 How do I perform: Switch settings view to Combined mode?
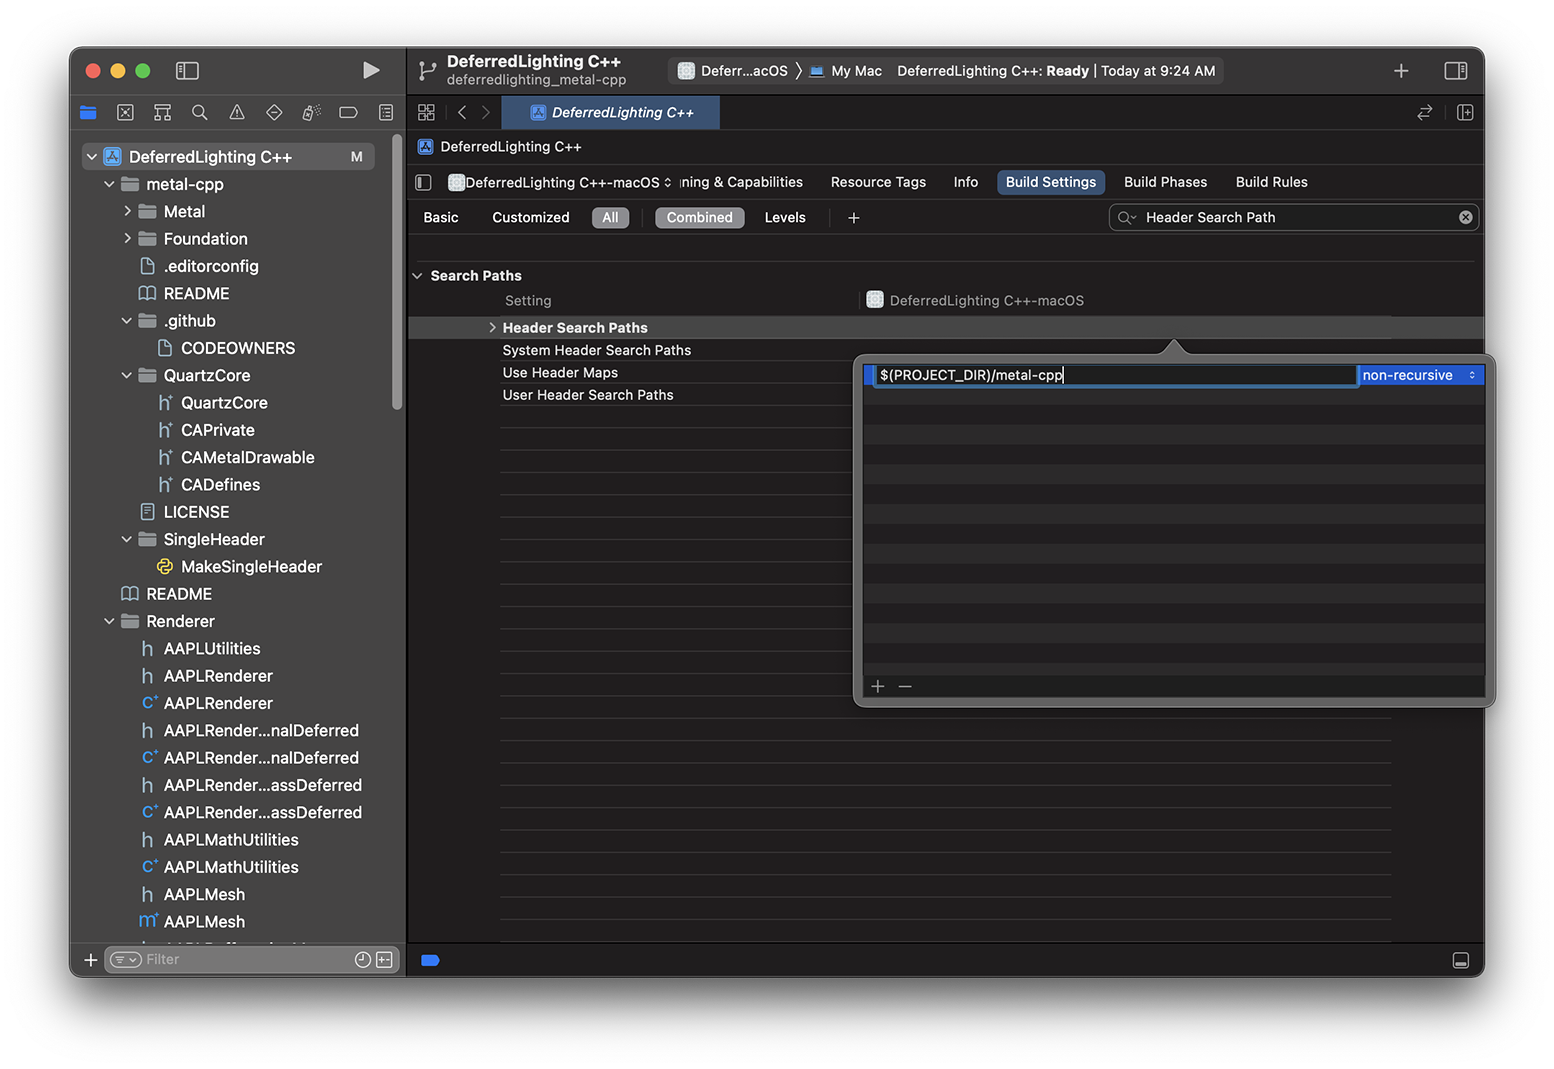point(699,217)
